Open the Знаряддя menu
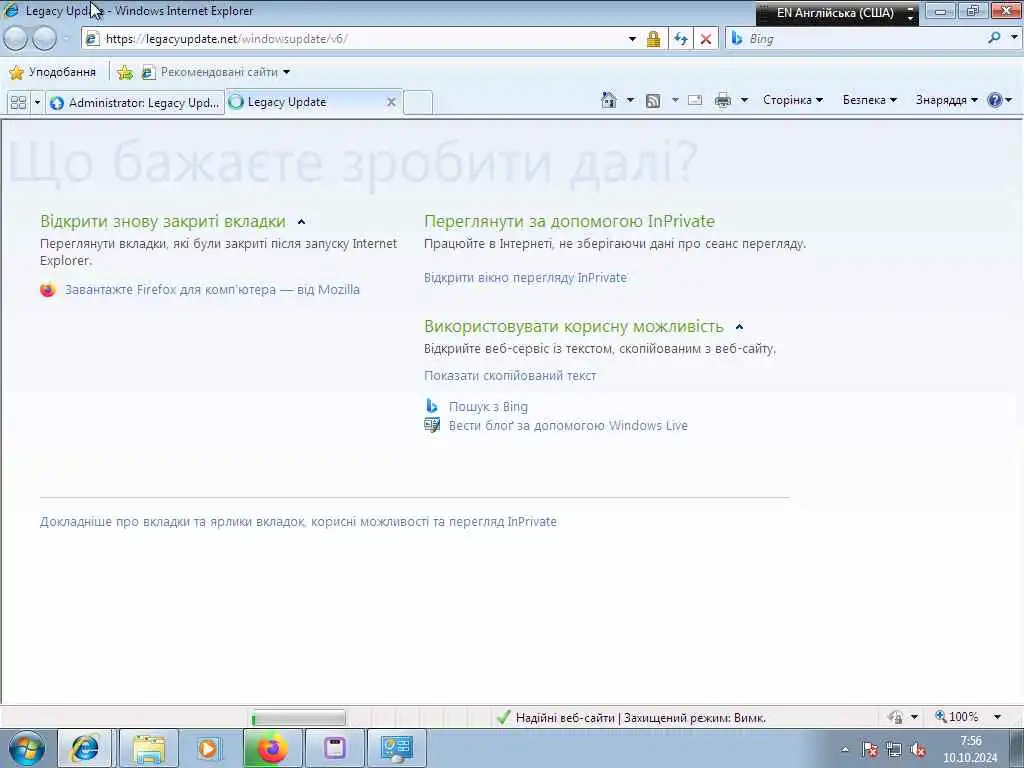The width and height of the screenshot is (1024, 768). coord(946,100)
